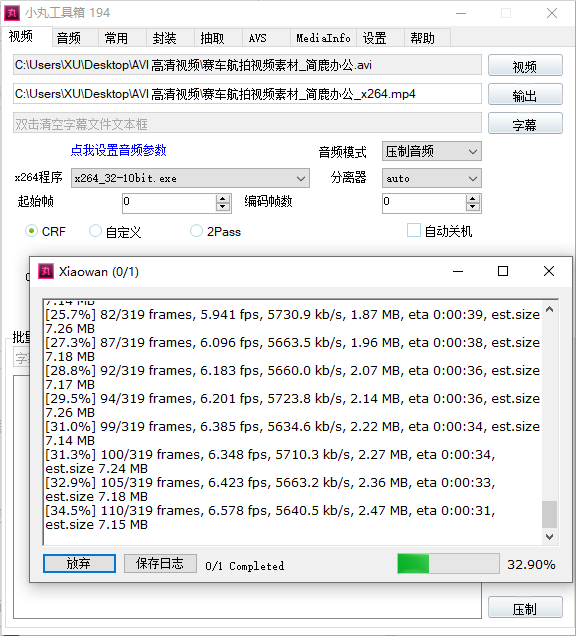Click the 编码帧数 number field
576x636 pixels.
(424, 203)
